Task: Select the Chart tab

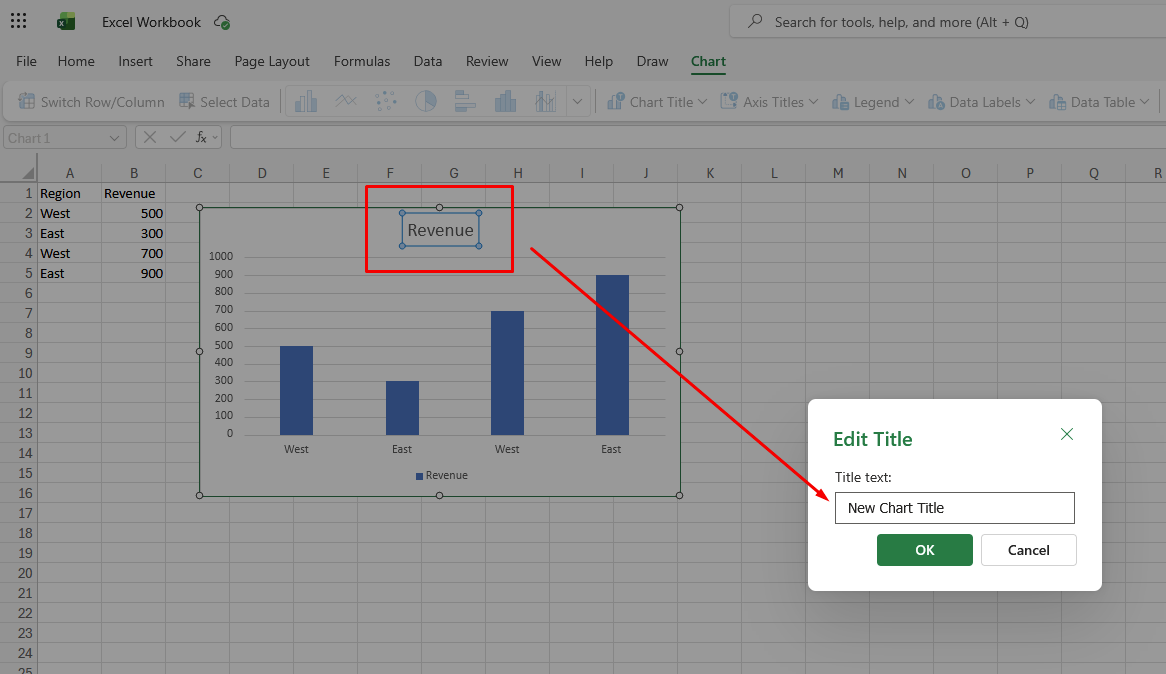Action: tap(708, 61)
